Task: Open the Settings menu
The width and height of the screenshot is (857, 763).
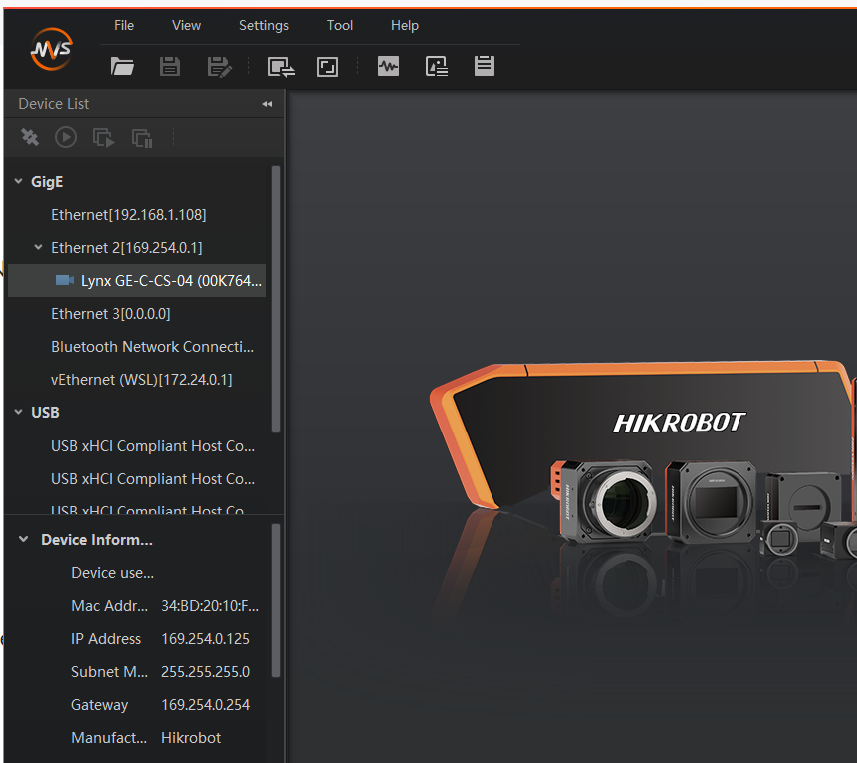Action: point(264,26)
